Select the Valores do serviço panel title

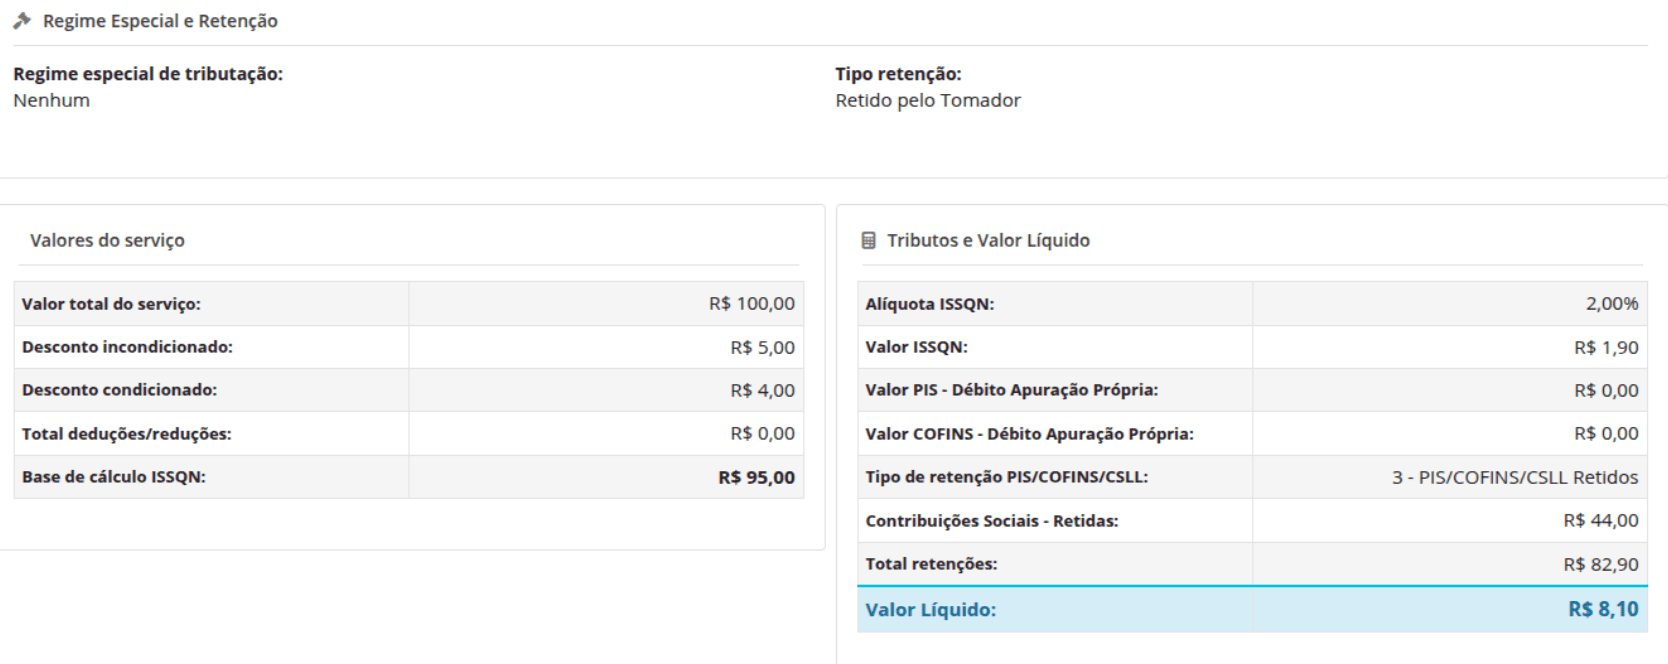(107, 240)
